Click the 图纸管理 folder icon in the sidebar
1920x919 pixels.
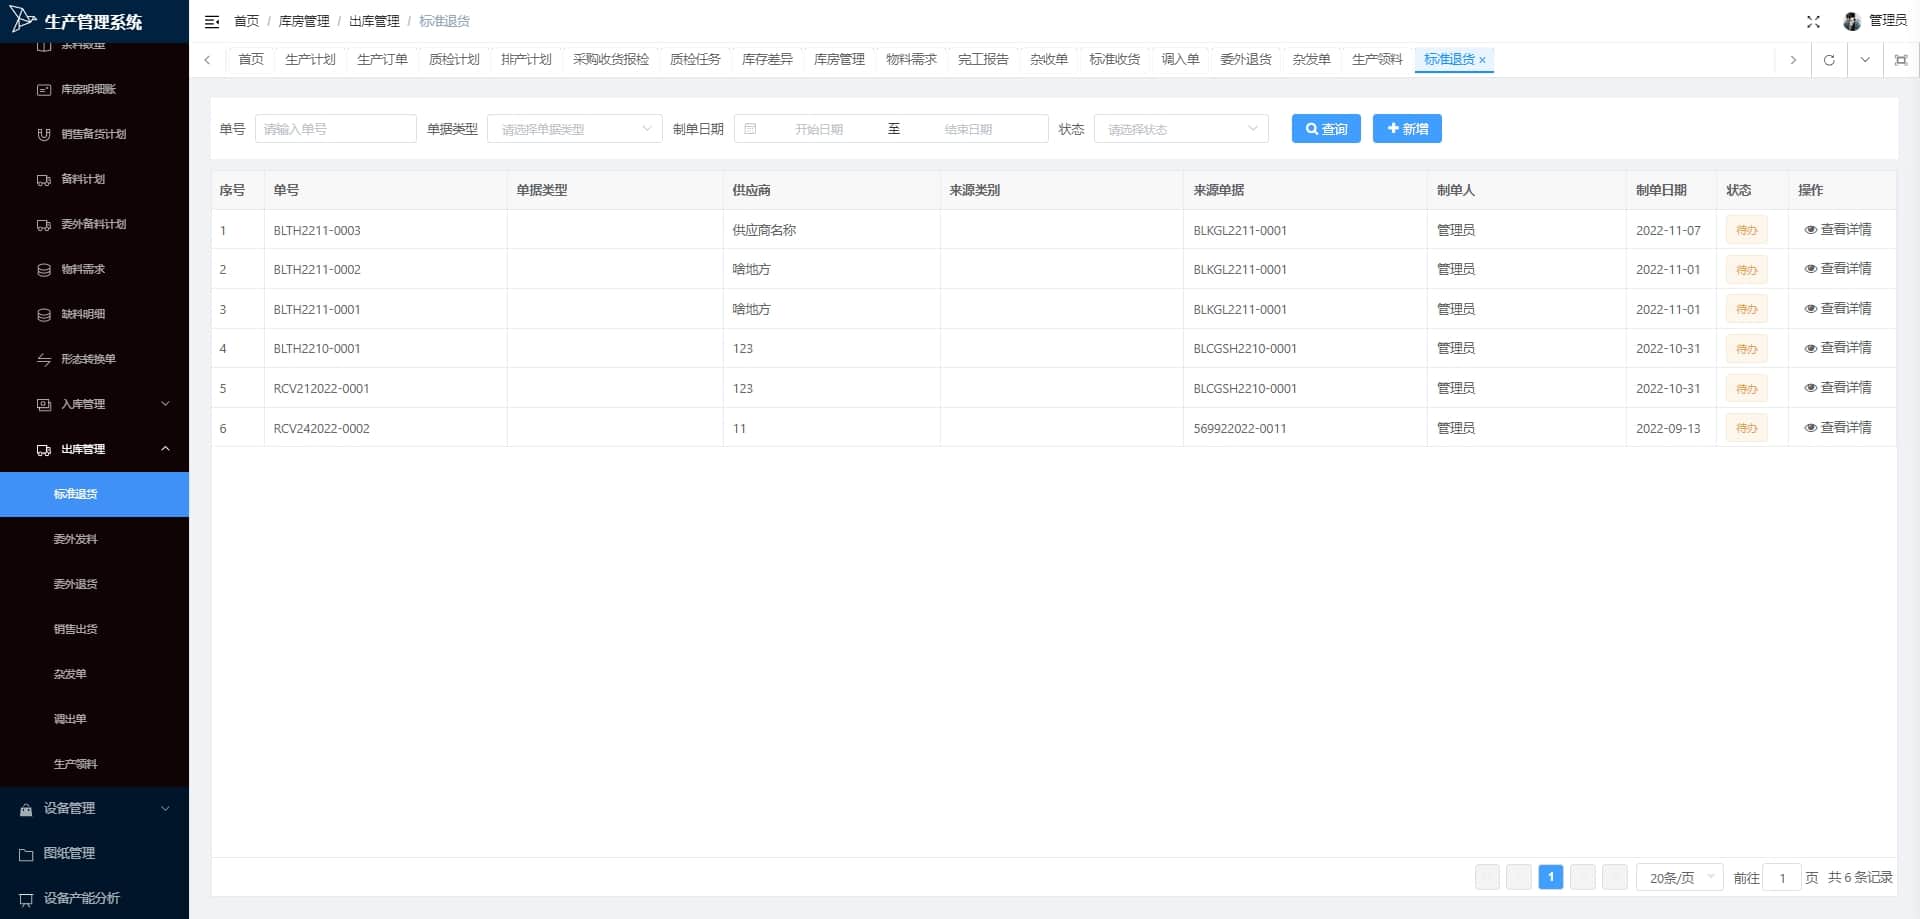pos(26,855)
